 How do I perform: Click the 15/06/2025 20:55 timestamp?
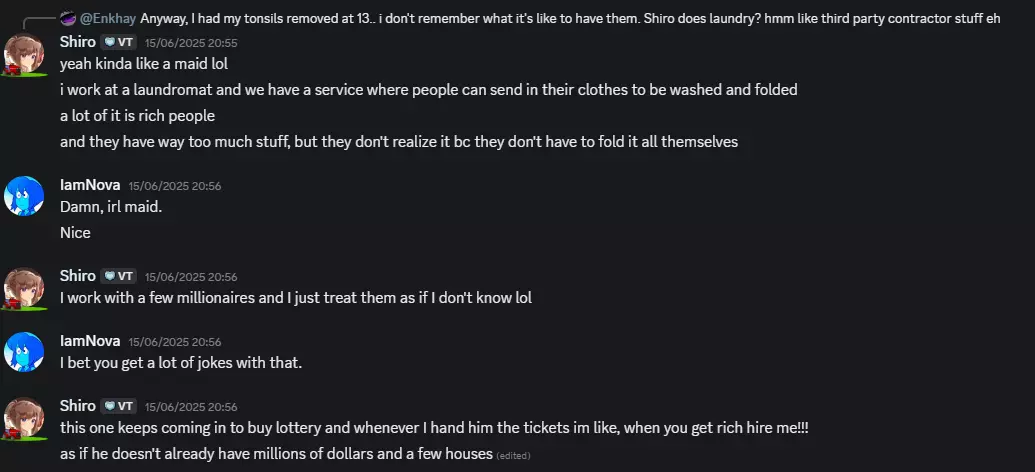(x=191, y=43)
